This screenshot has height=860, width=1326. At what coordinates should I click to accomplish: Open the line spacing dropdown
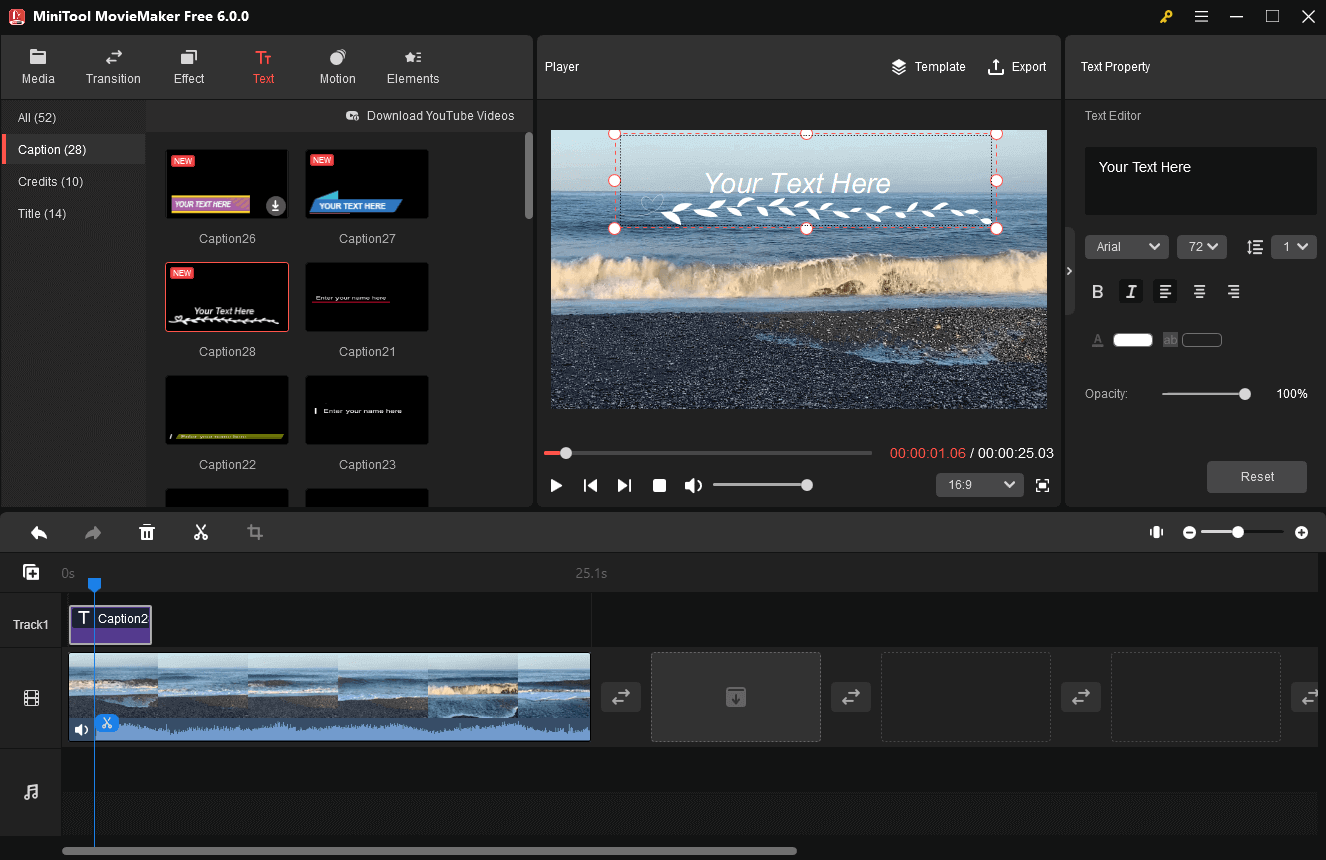tap(1293, 247)
